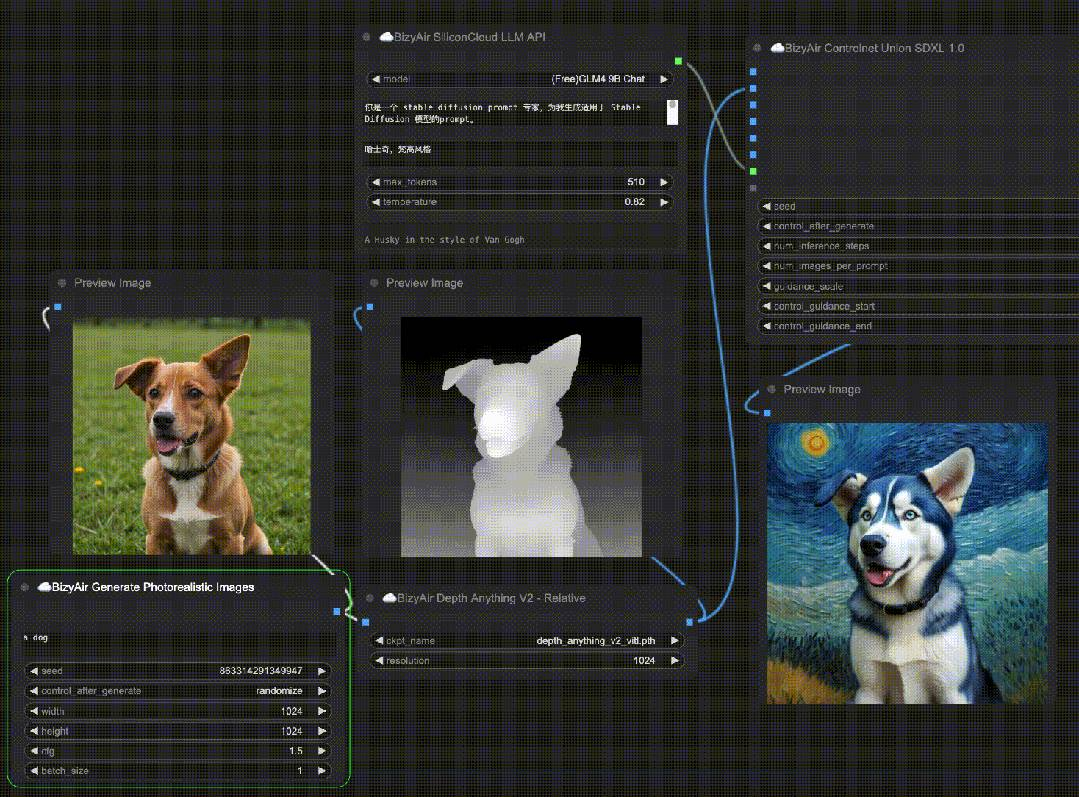Click the cloud icon on Generate Photorealistic Images node
1079x797 pixels.
pyautogui.click(x=45, y=586)
